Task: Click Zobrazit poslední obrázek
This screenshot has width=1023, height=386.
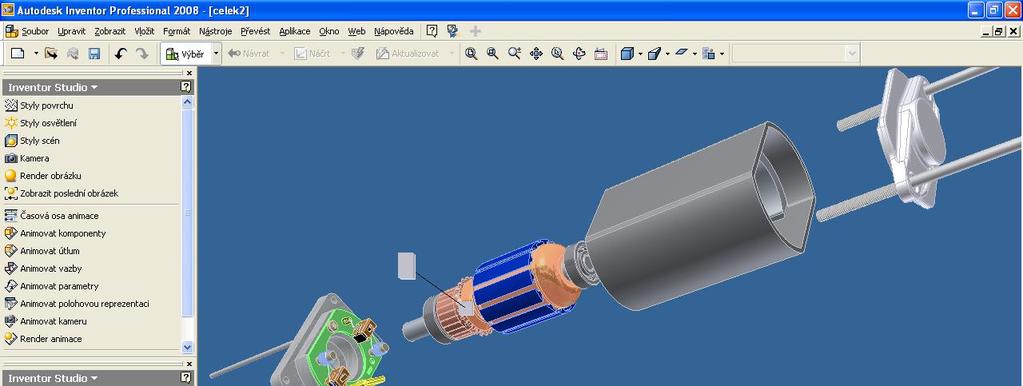Action: (x=61, y=194)
